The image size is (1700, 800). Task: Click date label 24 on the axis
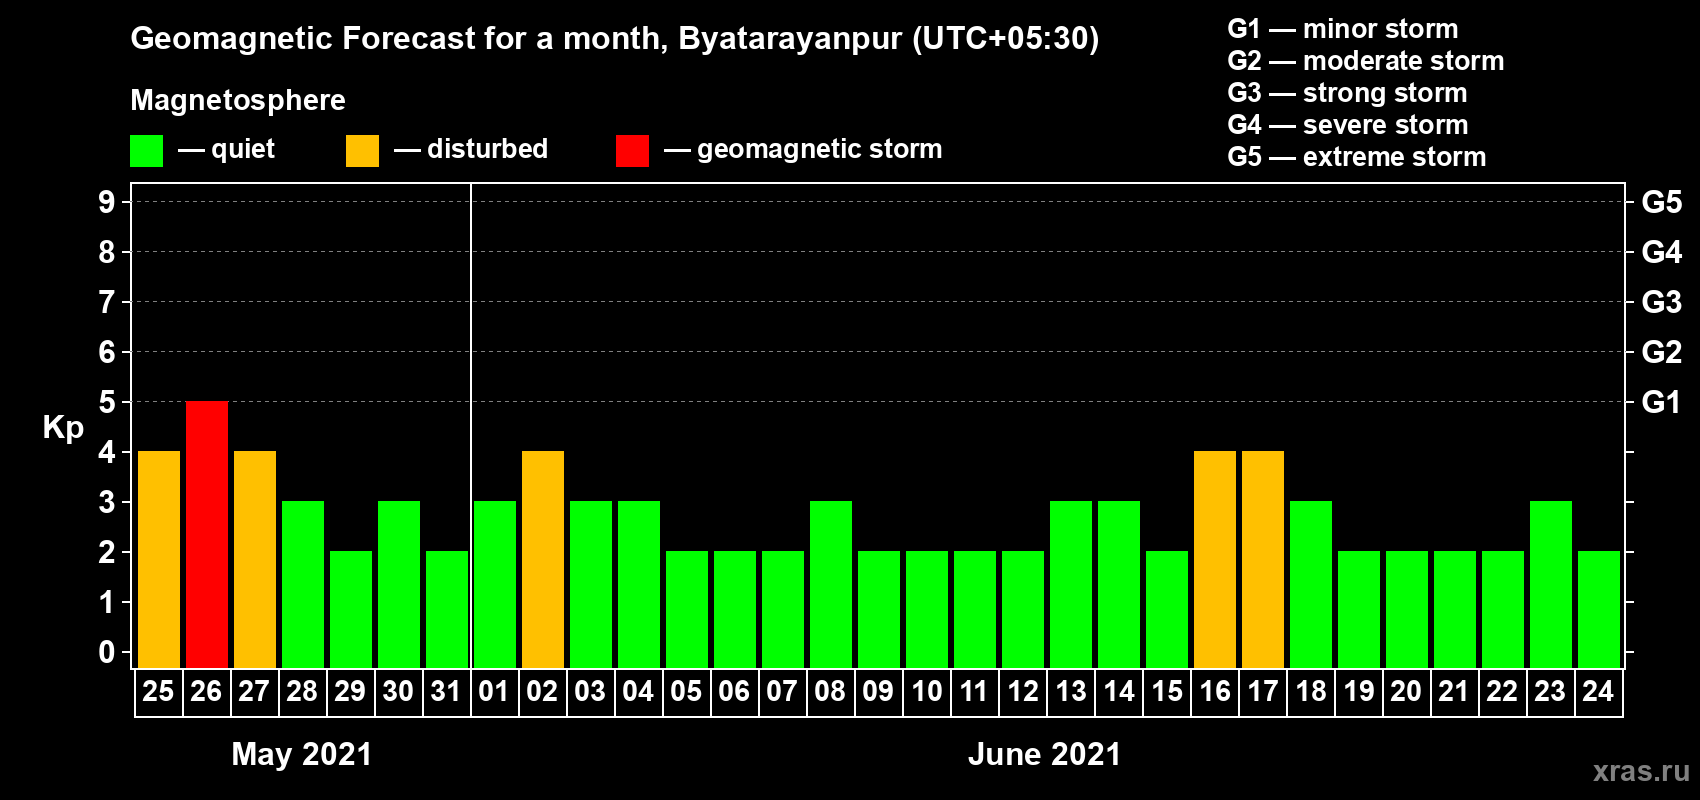point(1598,692)
